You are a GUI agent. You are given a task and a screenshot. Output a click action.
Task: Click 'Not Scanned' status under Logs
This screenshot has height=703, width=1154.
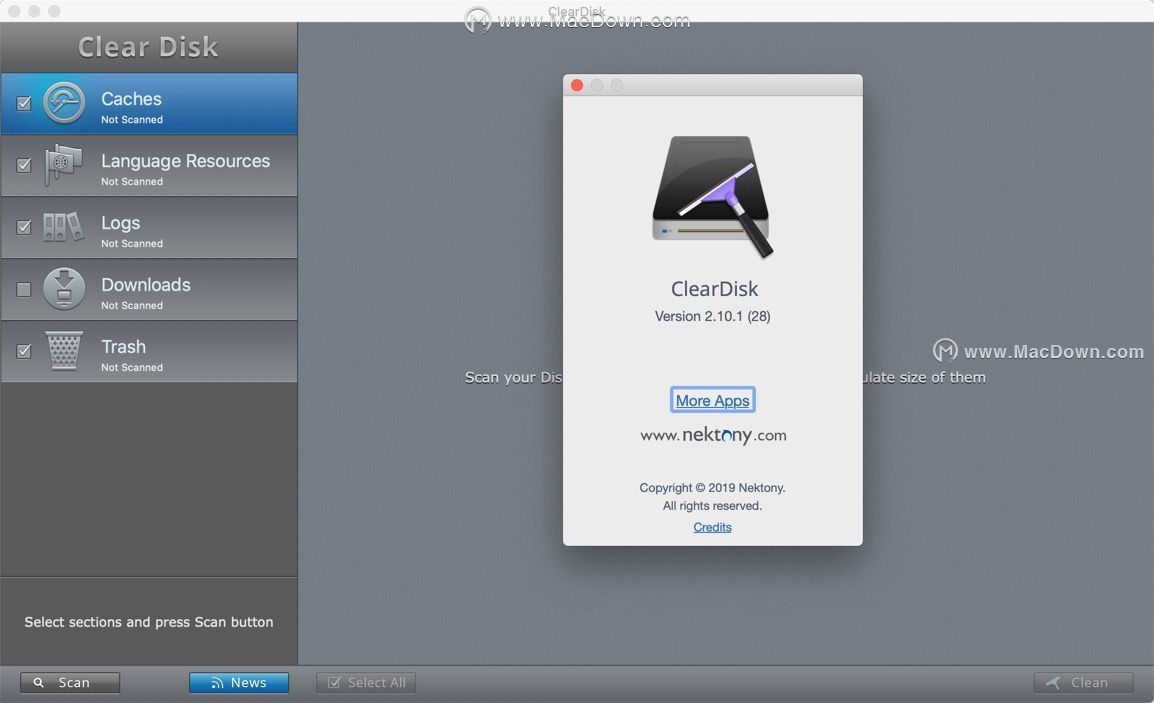(x=132, y=243)
